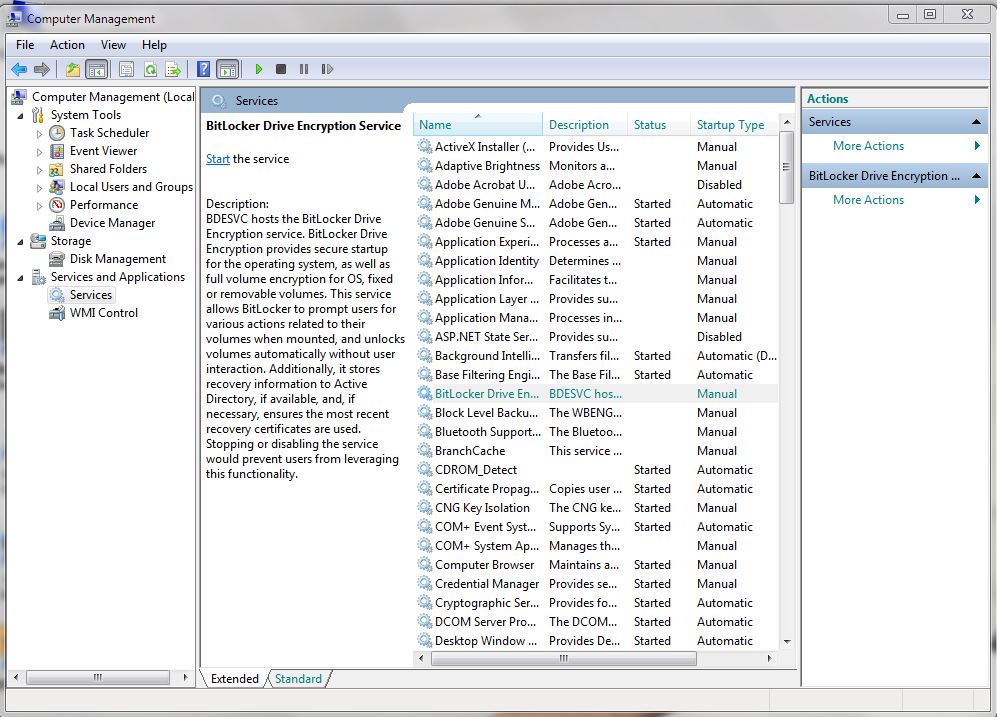Image resolution: width=997 pixels, height=717 pixels.
Task: Click the Up one level folder icon
Action: coord(72,69)
